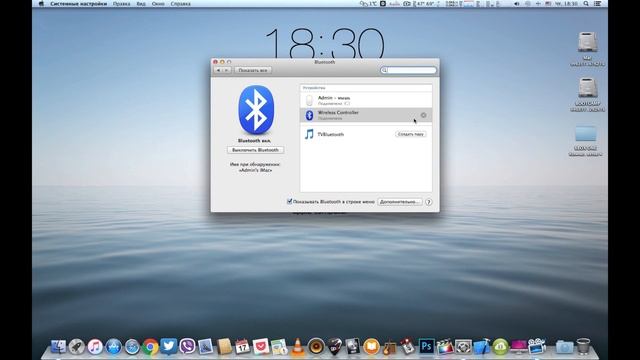Open Системные настройки menu
Viewport: 640px width, 360px height.
[78, 4]
